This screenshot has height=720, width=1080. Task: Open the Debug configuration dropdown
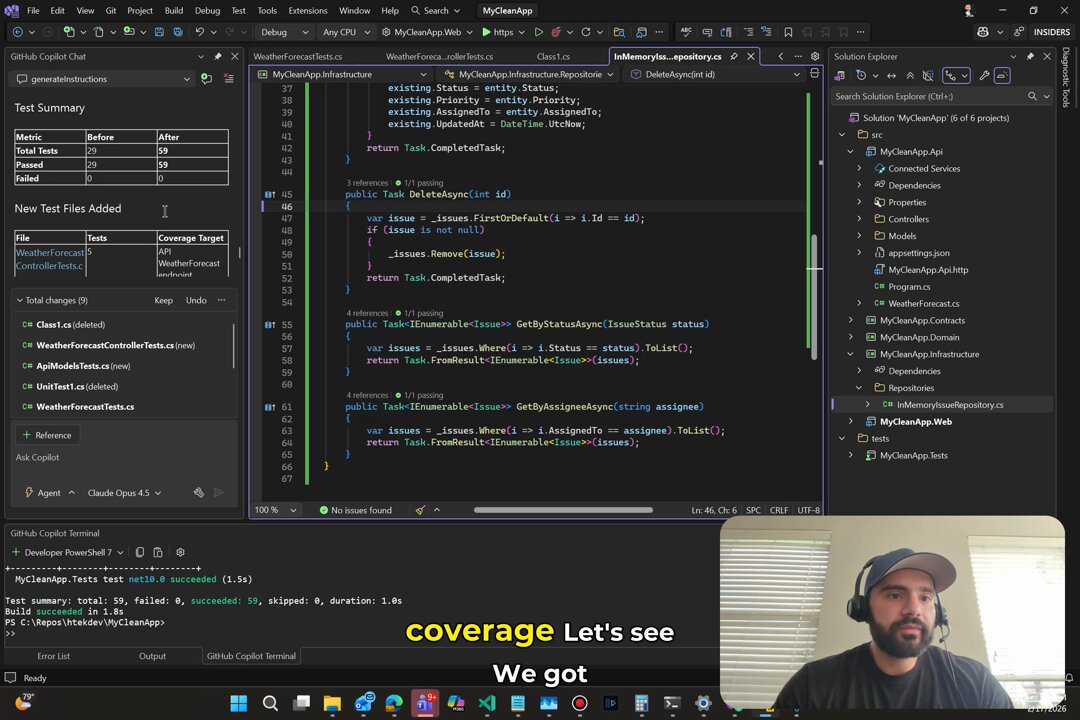click(283, 32)
